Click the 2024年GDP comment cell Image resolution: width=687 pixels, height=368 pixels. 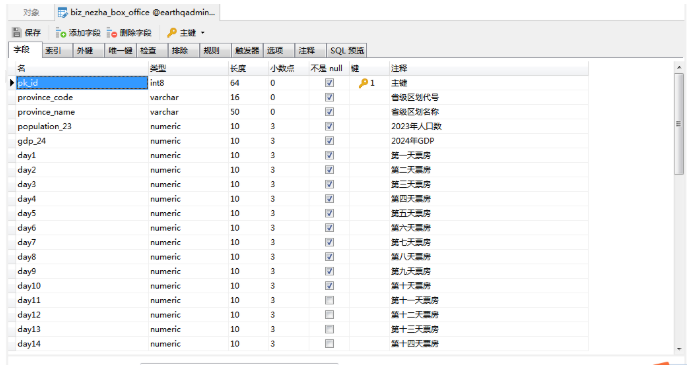coord(489,141)
